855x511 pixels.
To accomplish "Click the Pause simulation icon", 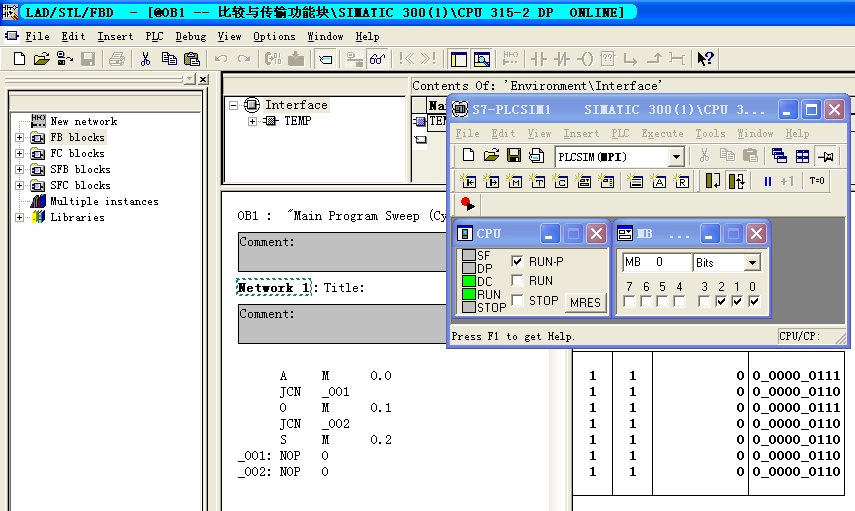I will pos(767,181).
